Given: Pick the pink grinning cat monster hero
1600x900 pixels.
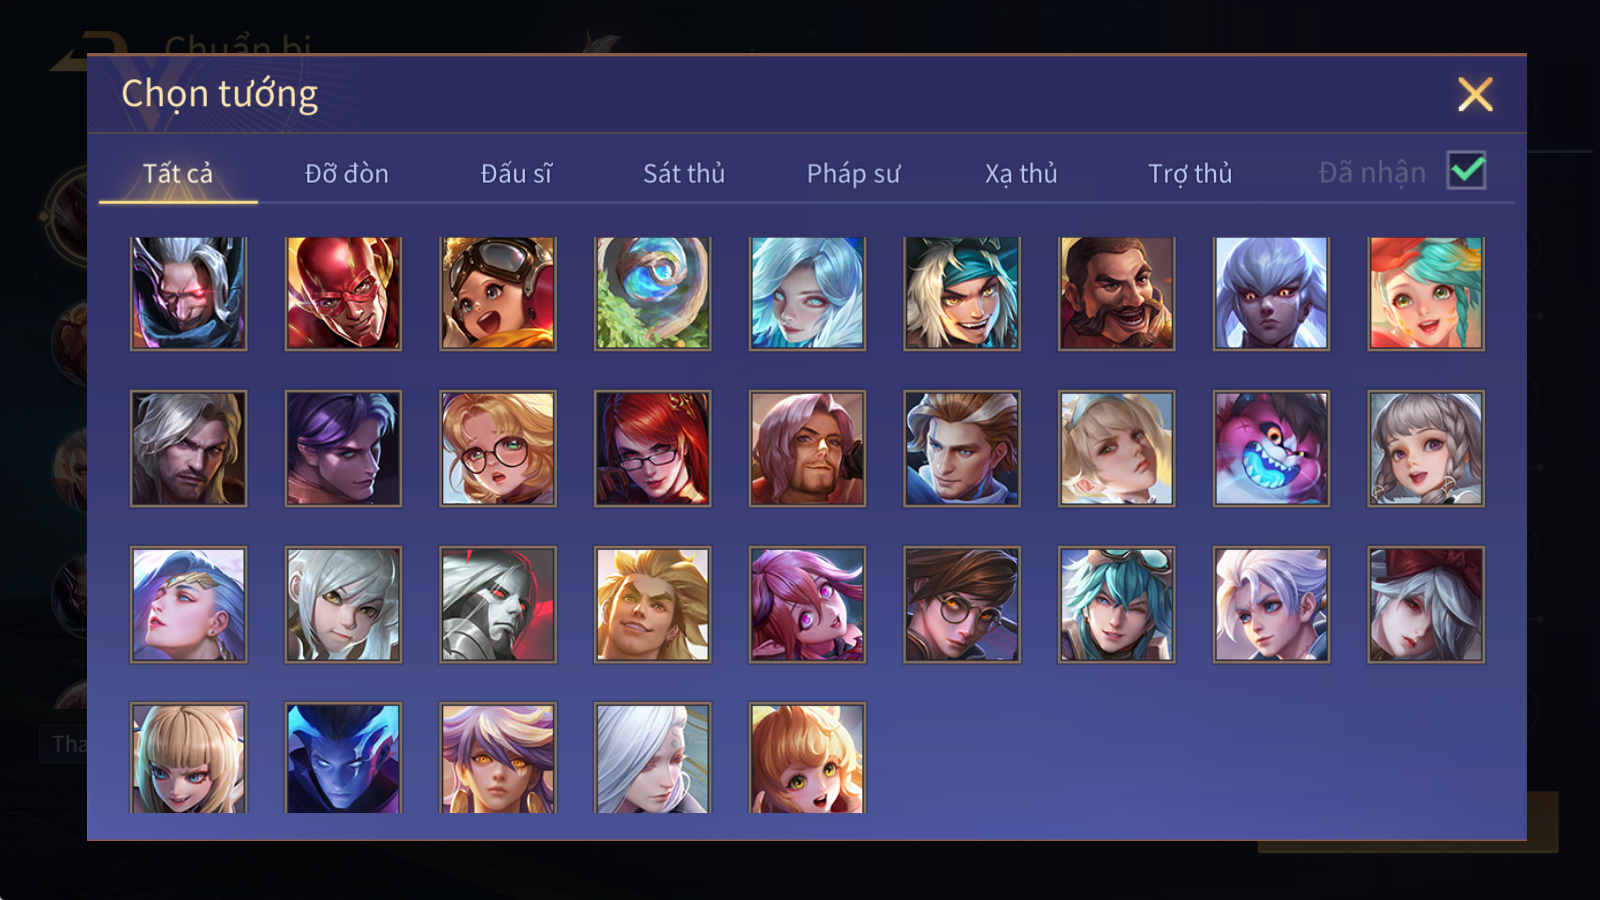Looking at the screenshot, I should (1271, 448).
